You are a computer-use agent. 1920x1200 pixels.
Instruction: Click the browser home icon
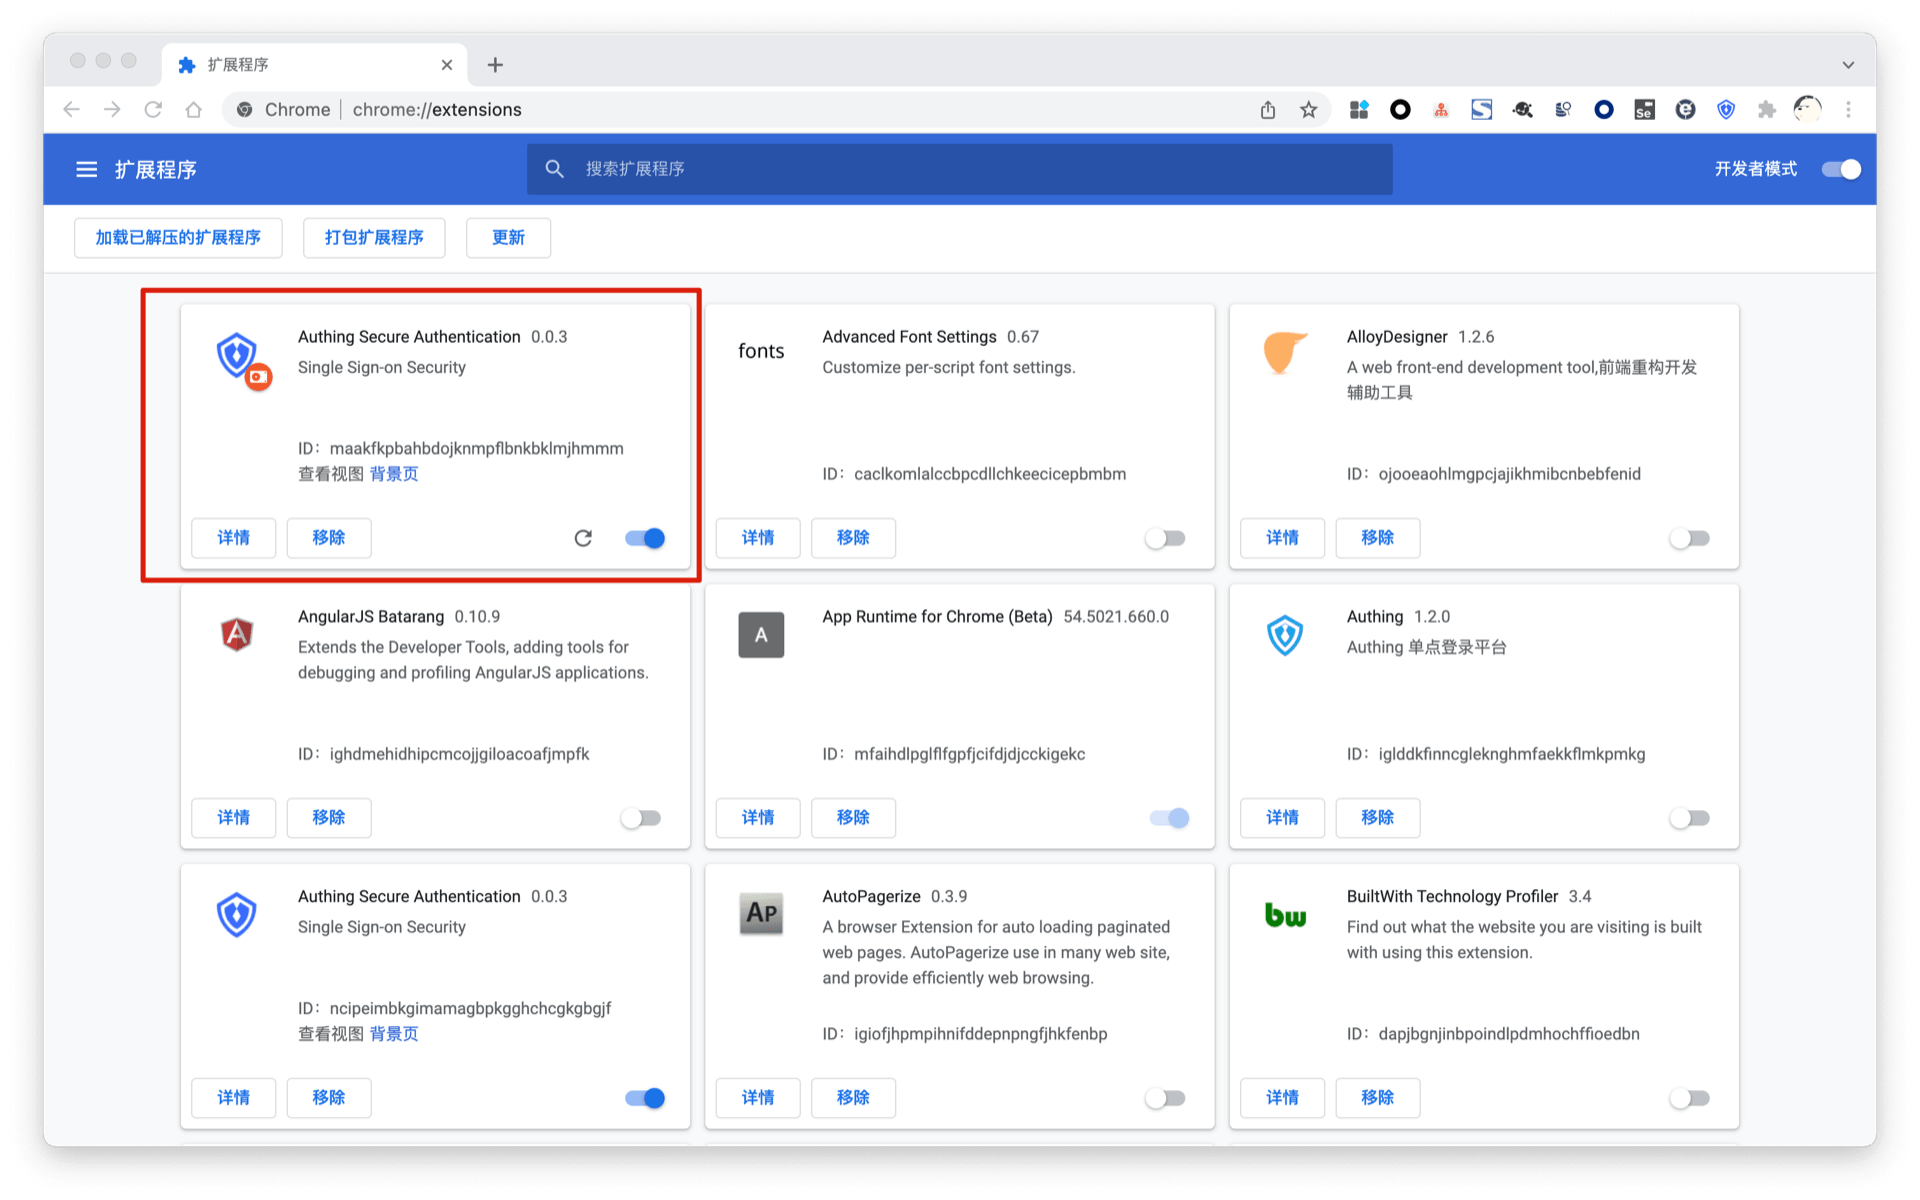point(194,110)
